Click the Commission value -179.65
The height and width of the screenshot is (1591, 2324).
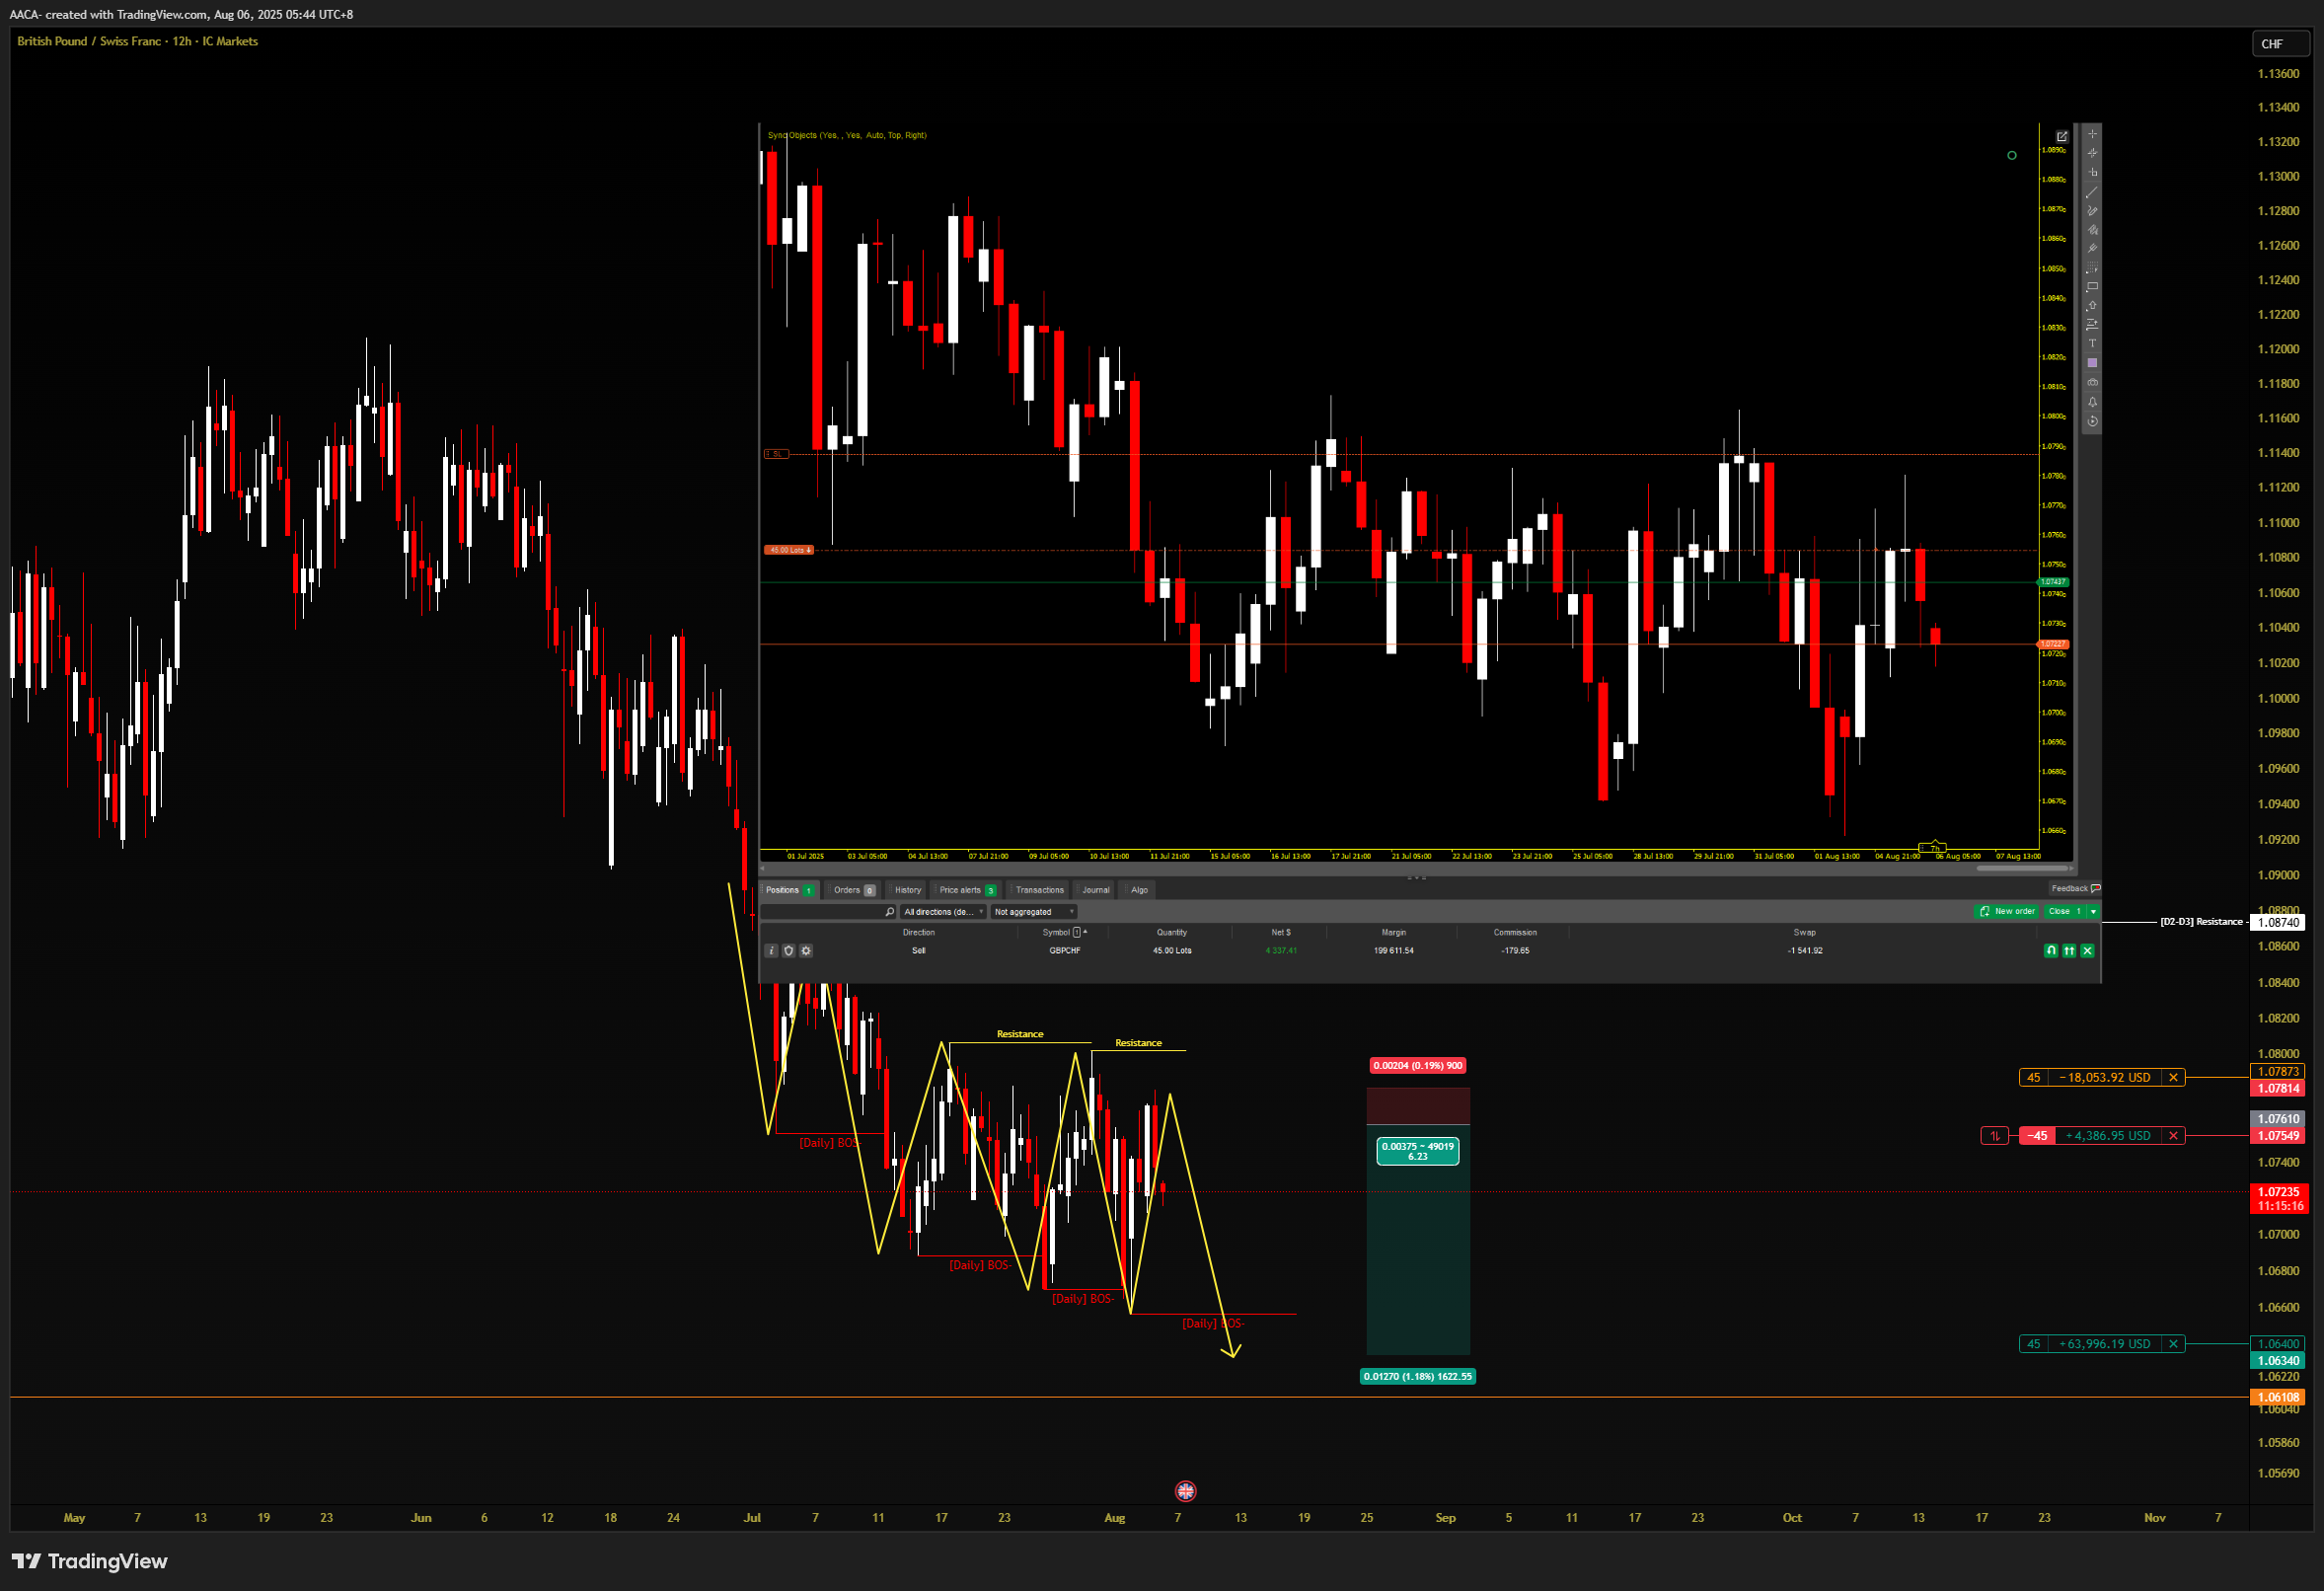(x=1515, y=951)
